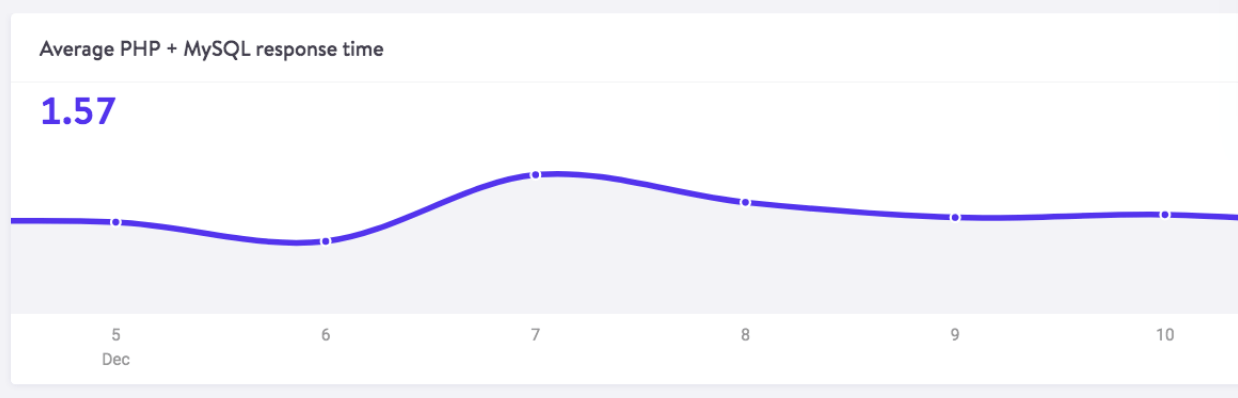
Task: Click the Dec month label
Action: coord(116,360)
